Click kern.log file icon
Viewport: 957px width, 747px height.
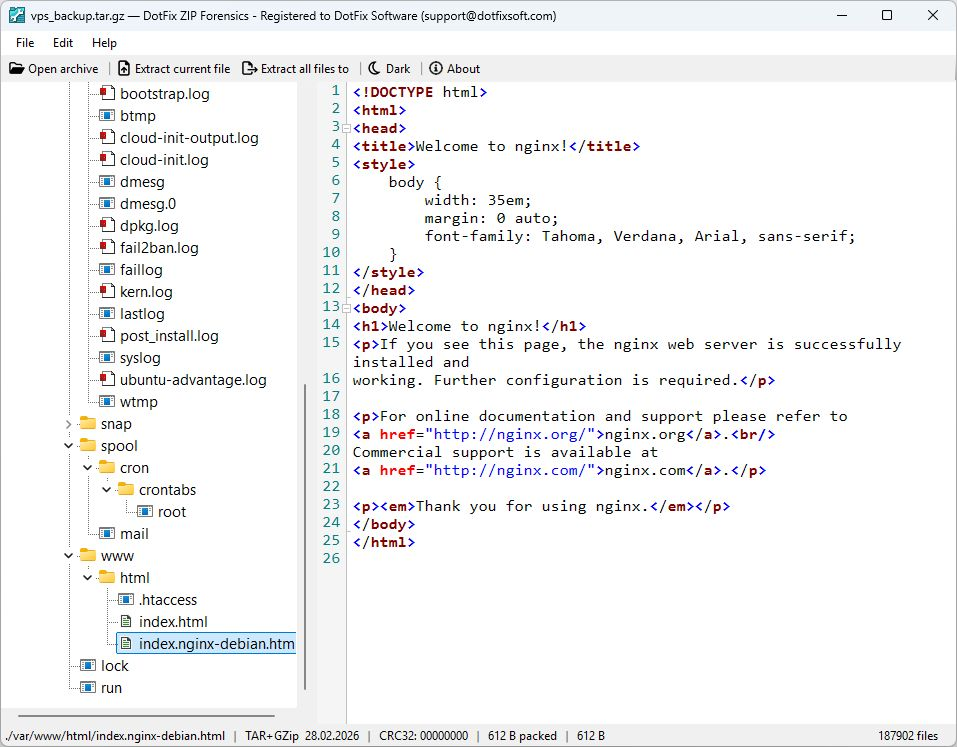107,290
